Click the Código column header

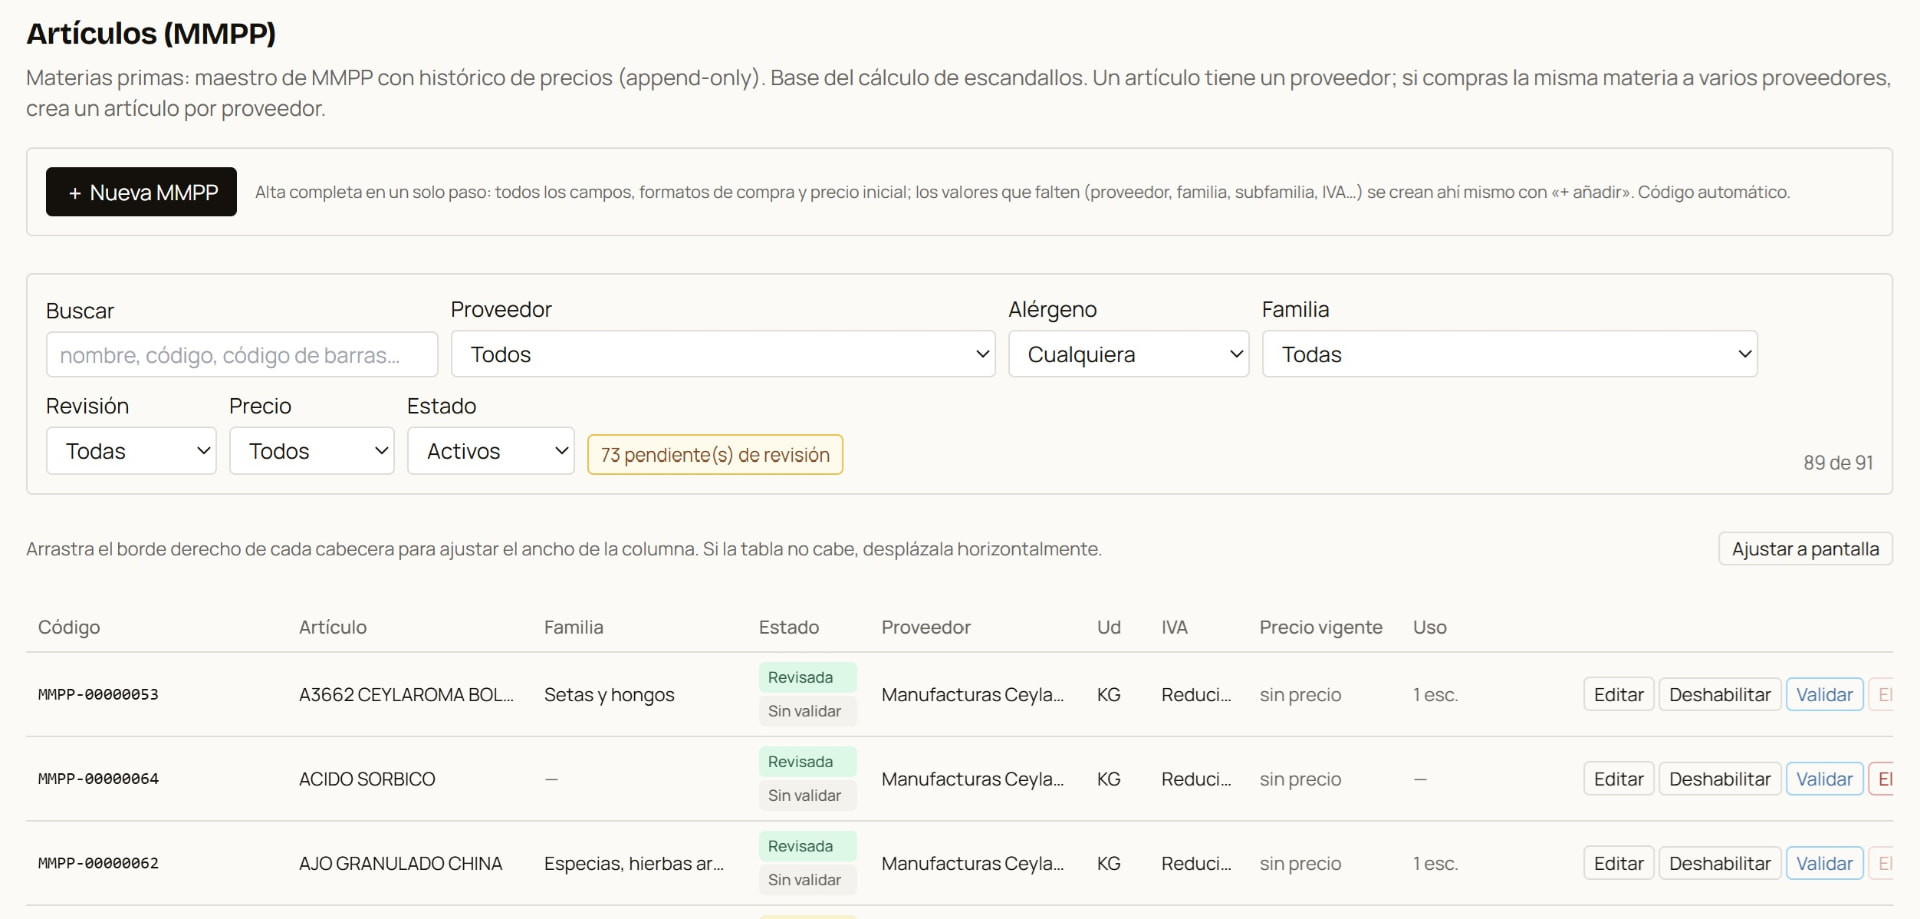click(x=69, y=627)
